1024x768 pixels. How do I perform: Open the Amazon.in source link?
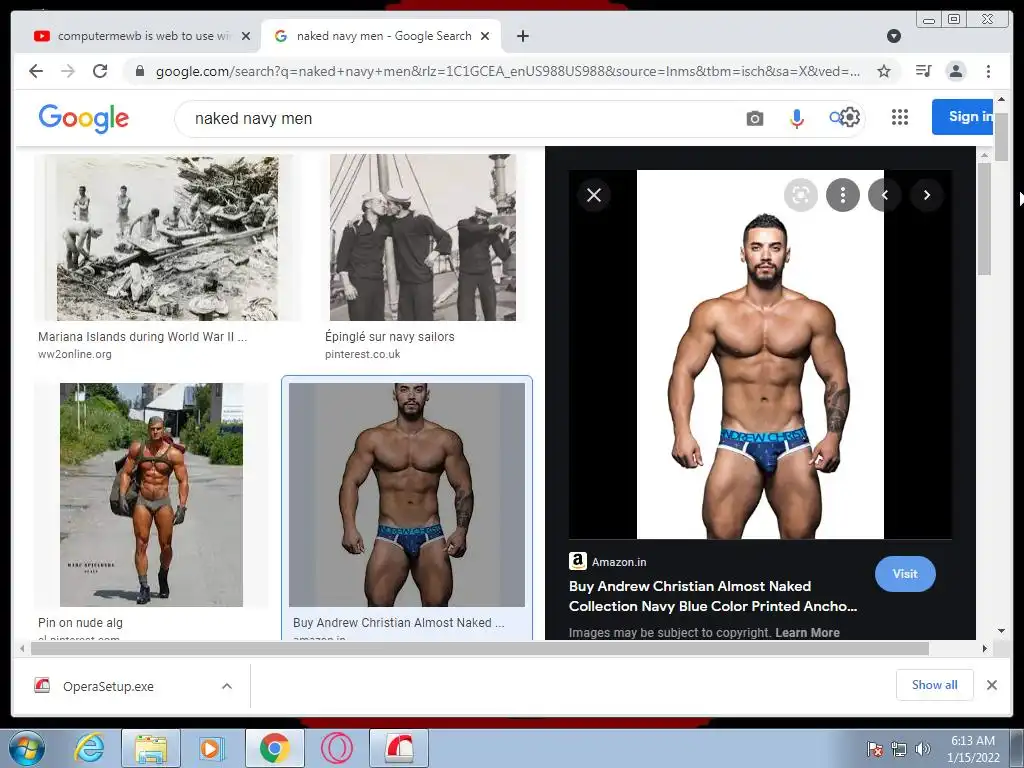607,562
